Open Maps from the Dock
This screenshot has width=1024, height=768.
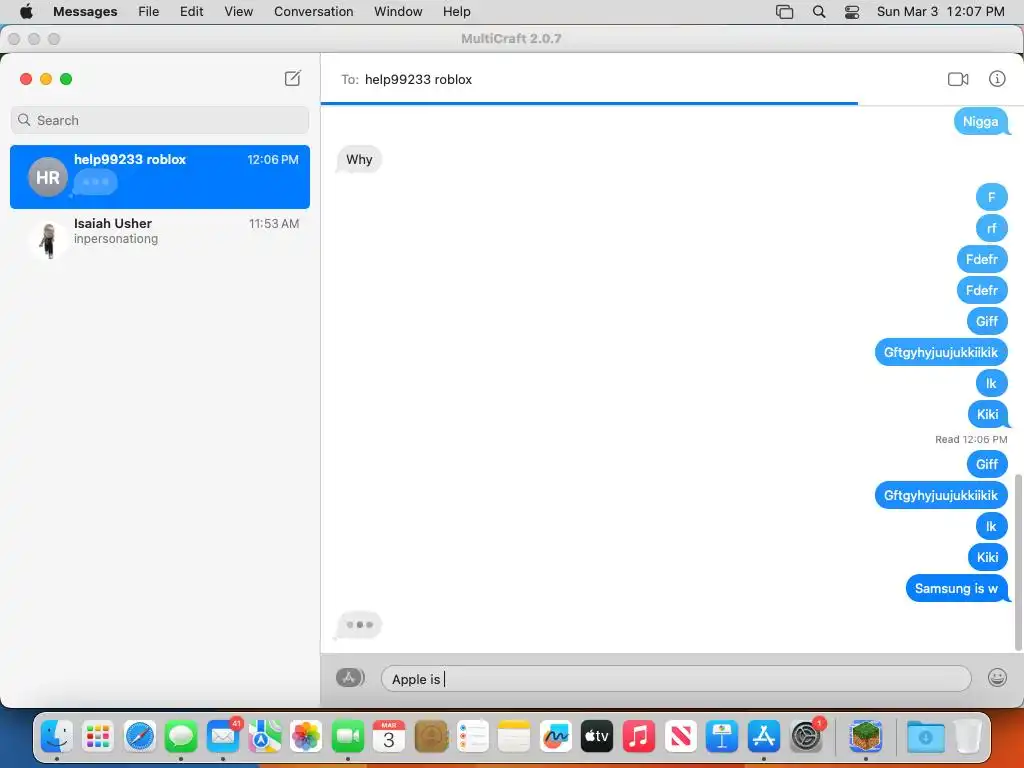coord(264,737)
